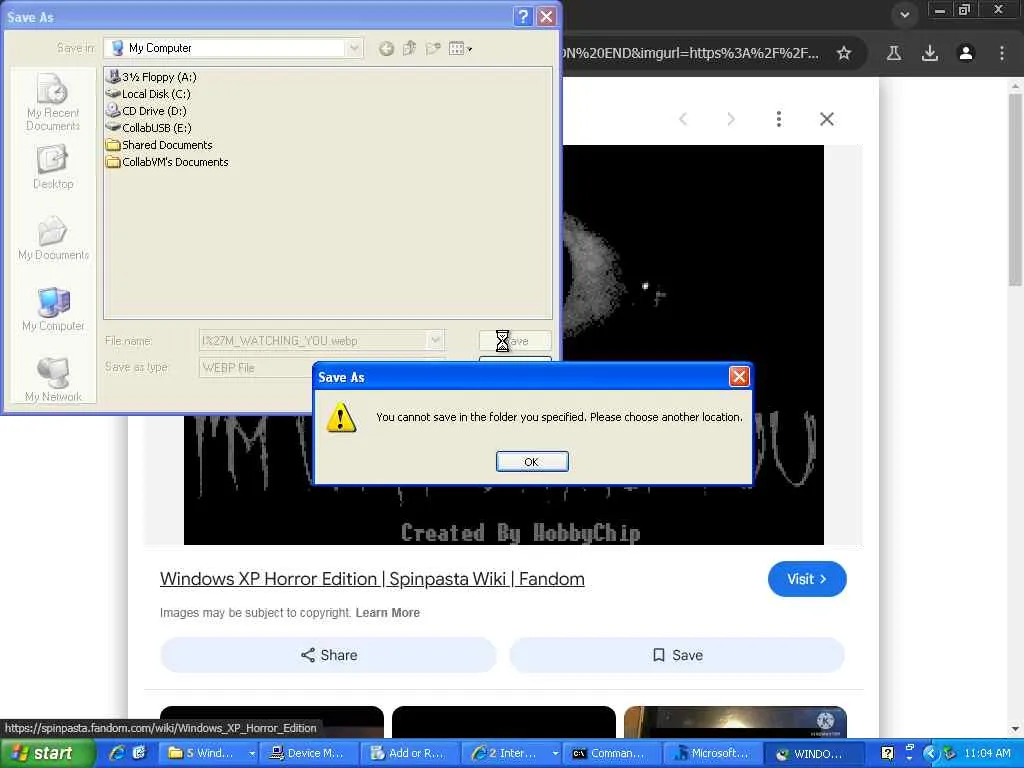Click the Save button in Save As dialog

coord(515,340)
